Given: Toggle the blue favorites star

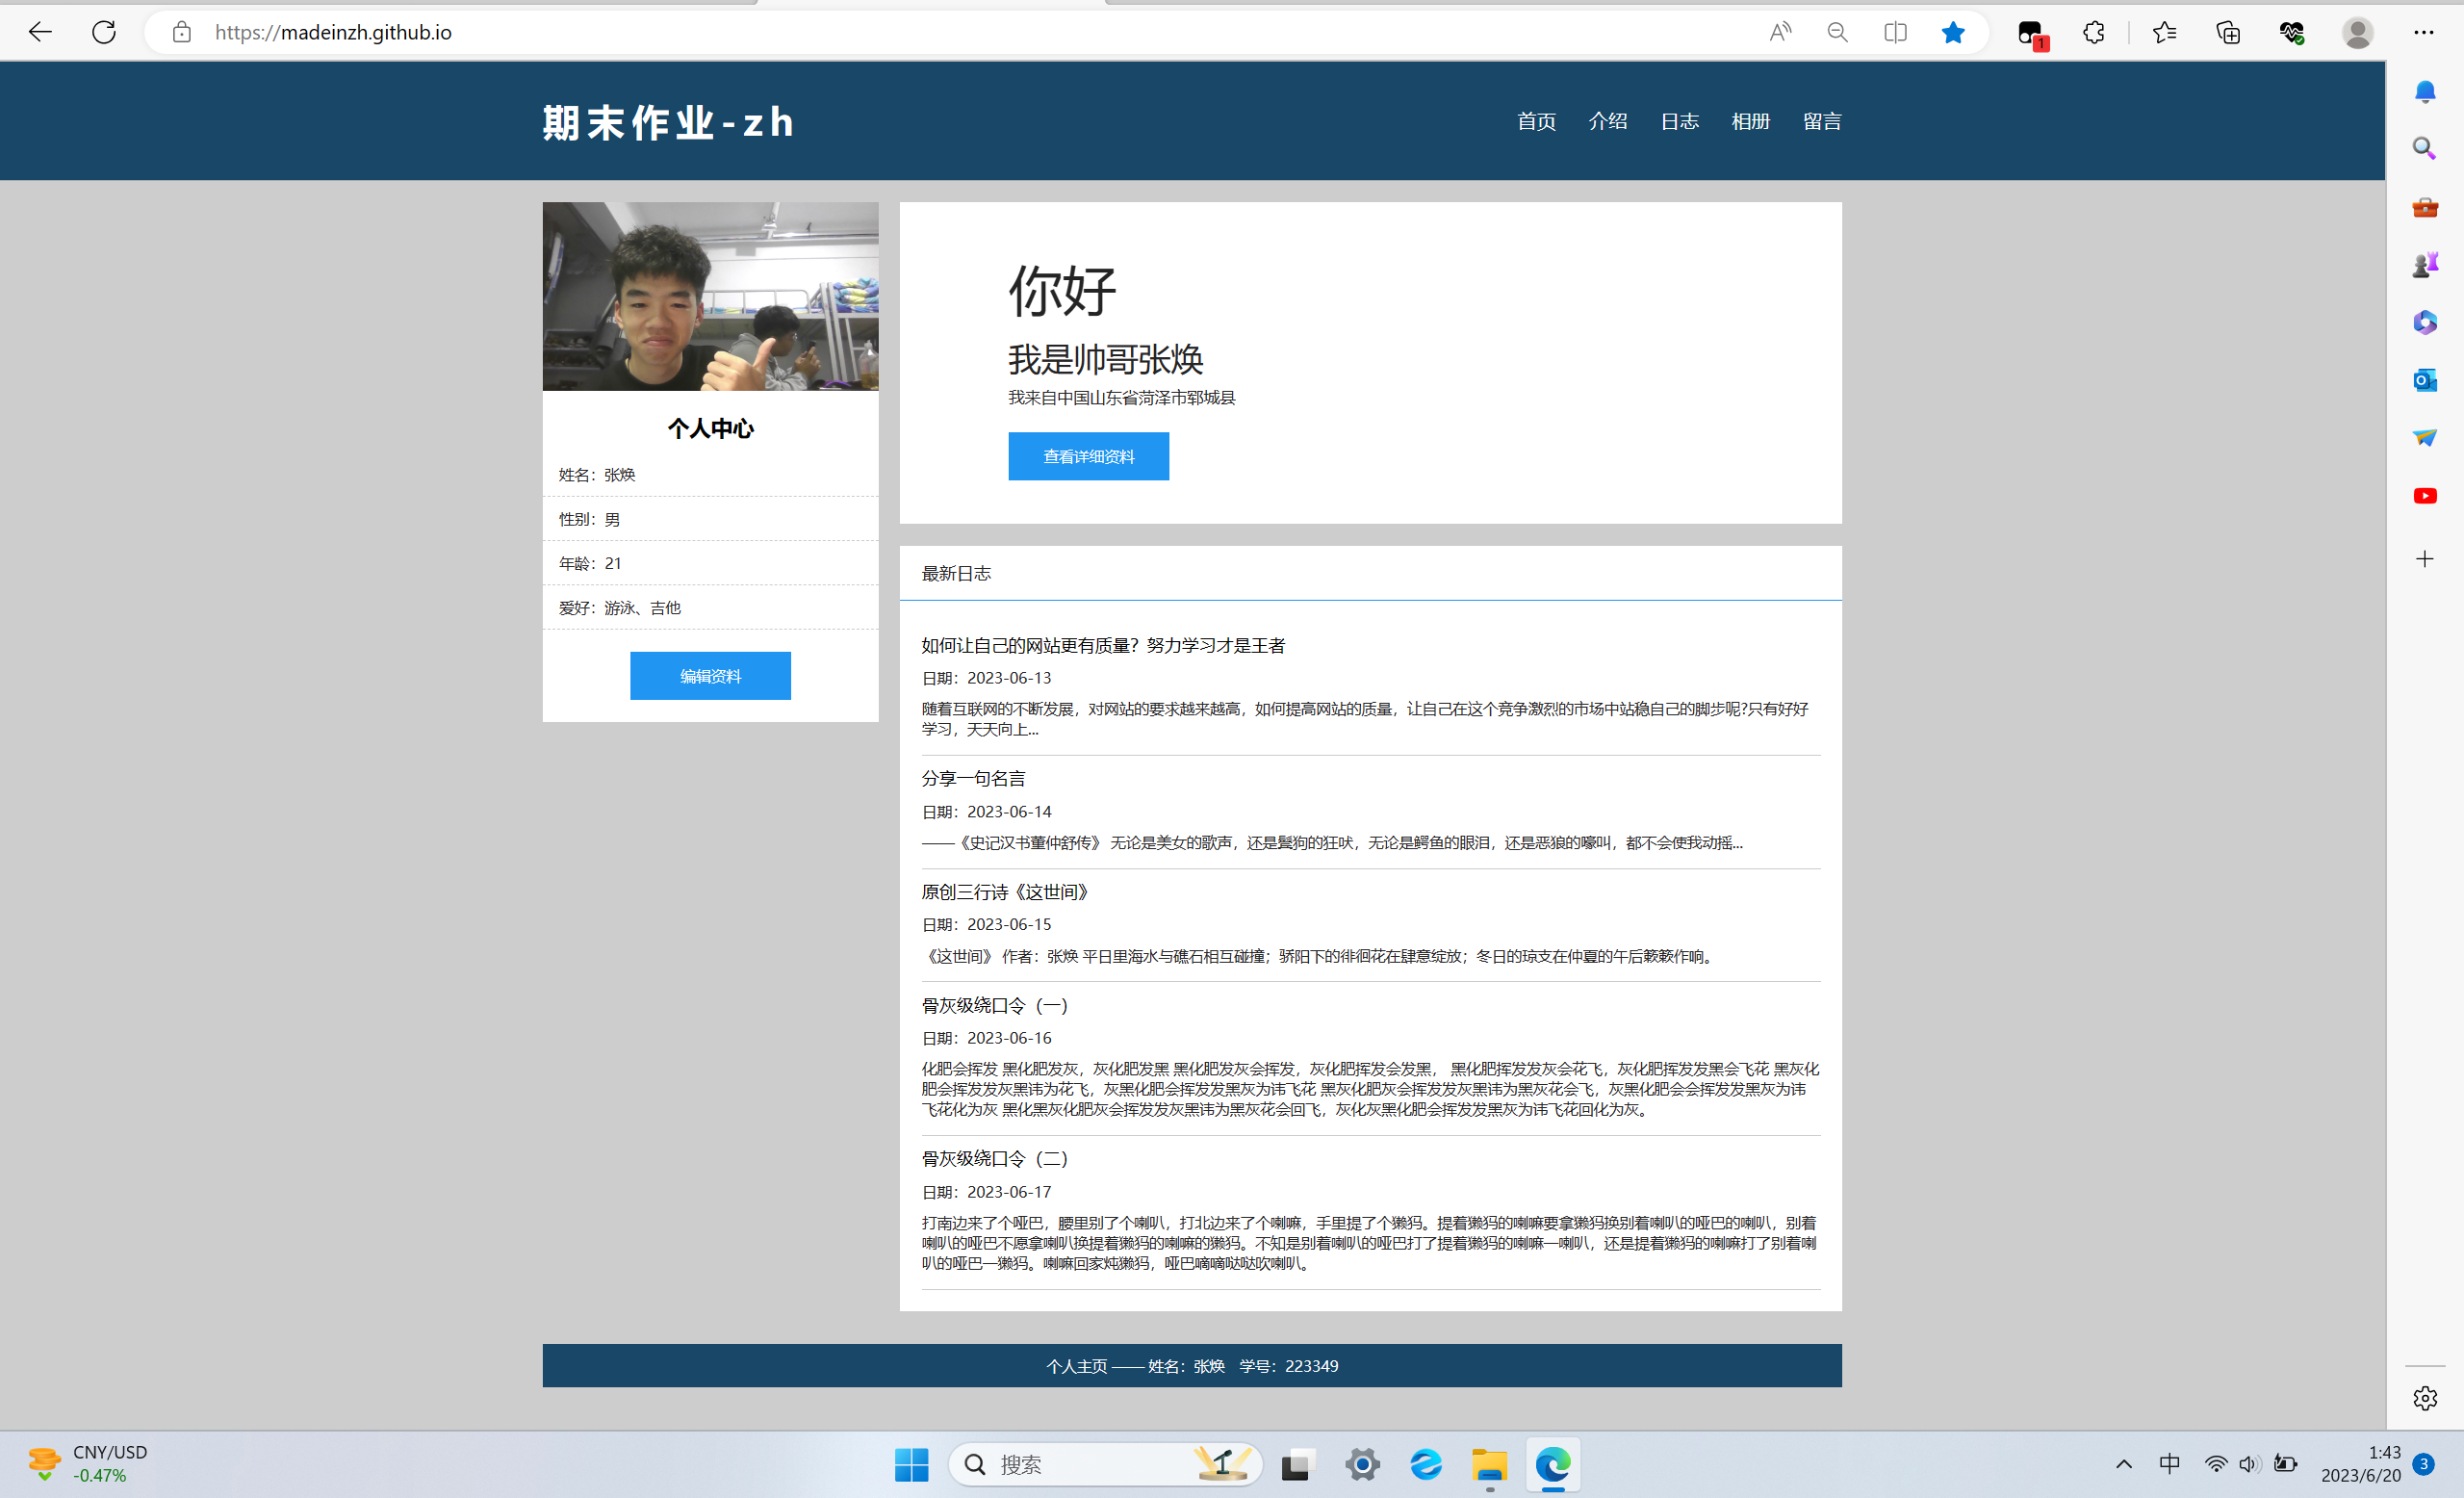Looking at the screenshot, I should click(1952, 32).
